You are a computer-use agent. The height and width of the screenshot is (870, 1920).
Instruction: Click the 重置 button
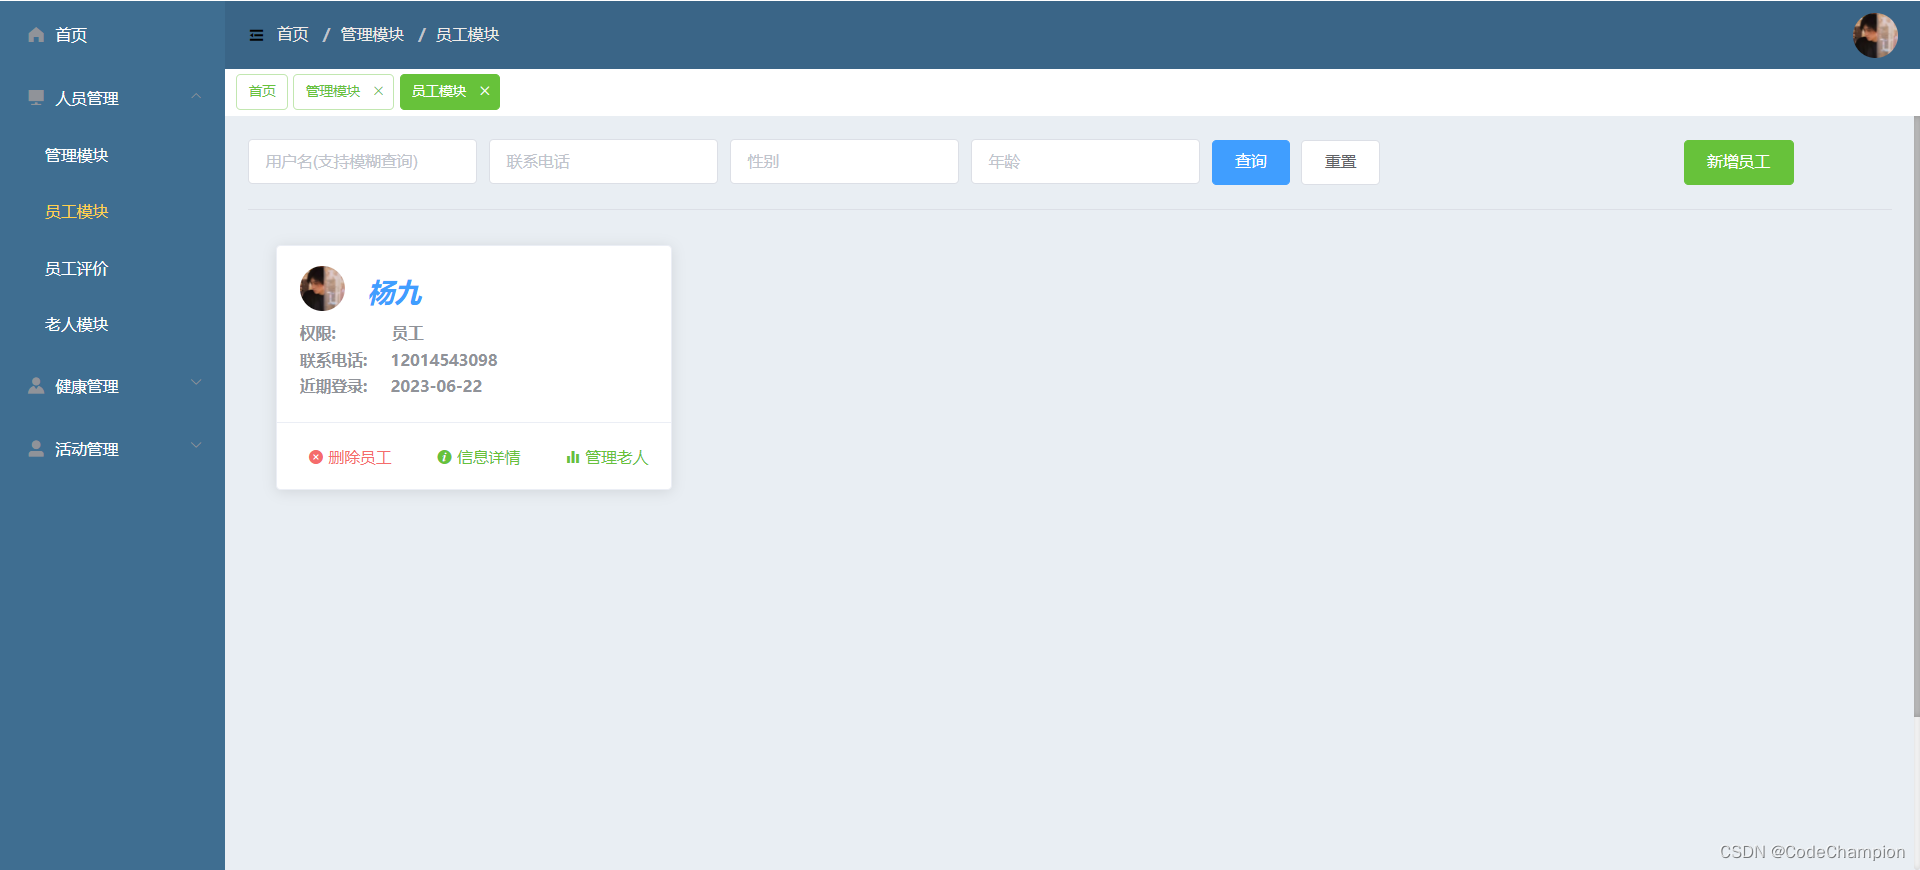[x=1340, y=162]
